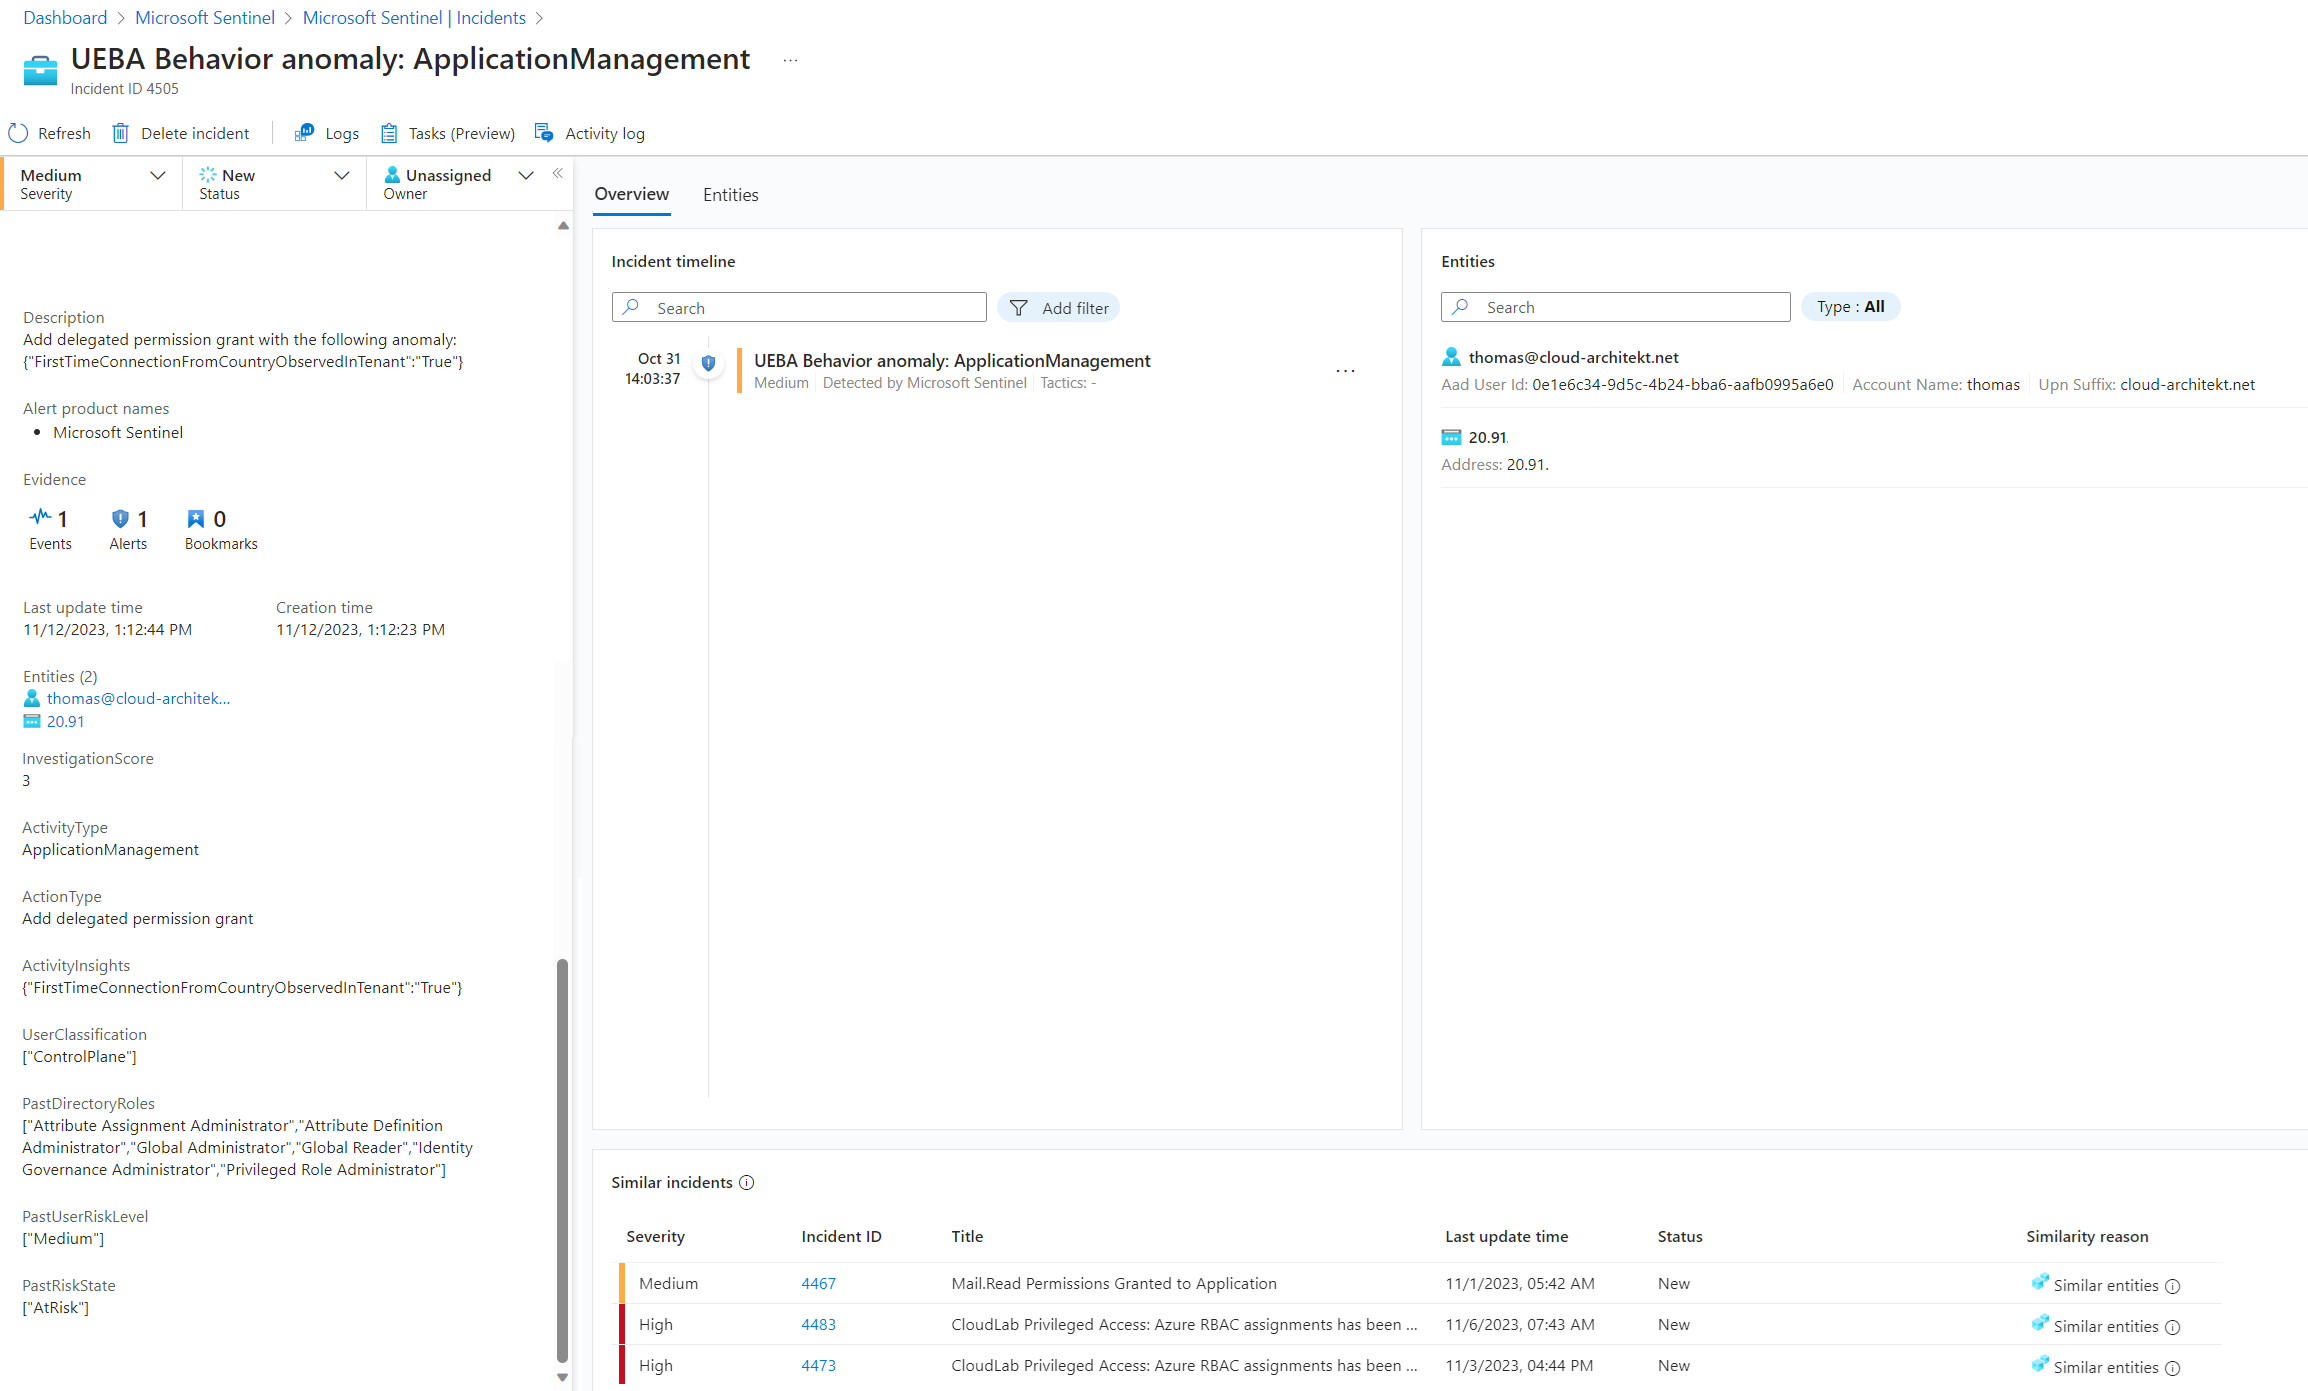Click the Bookmarks icon in Evidence
The image size is (2308, 1391).
(x=196, y=518)
